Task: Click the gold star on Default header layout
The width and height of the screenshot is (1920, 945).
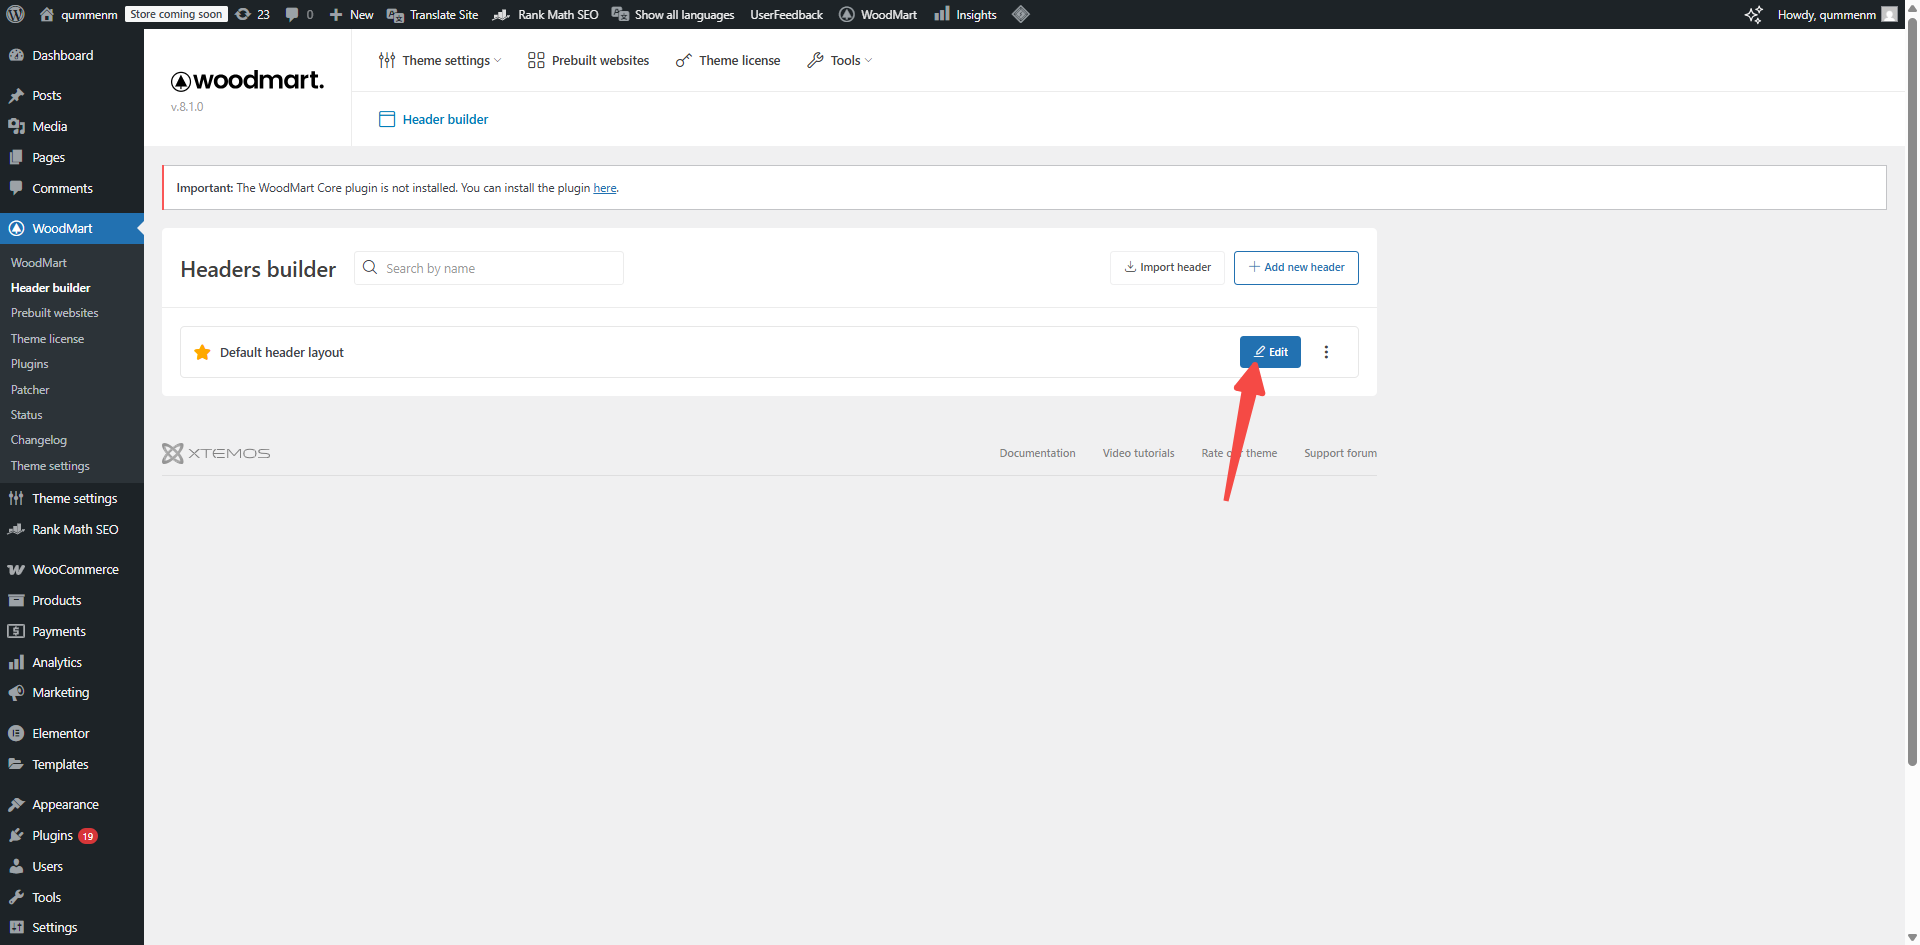Action: tap(202, 352)
